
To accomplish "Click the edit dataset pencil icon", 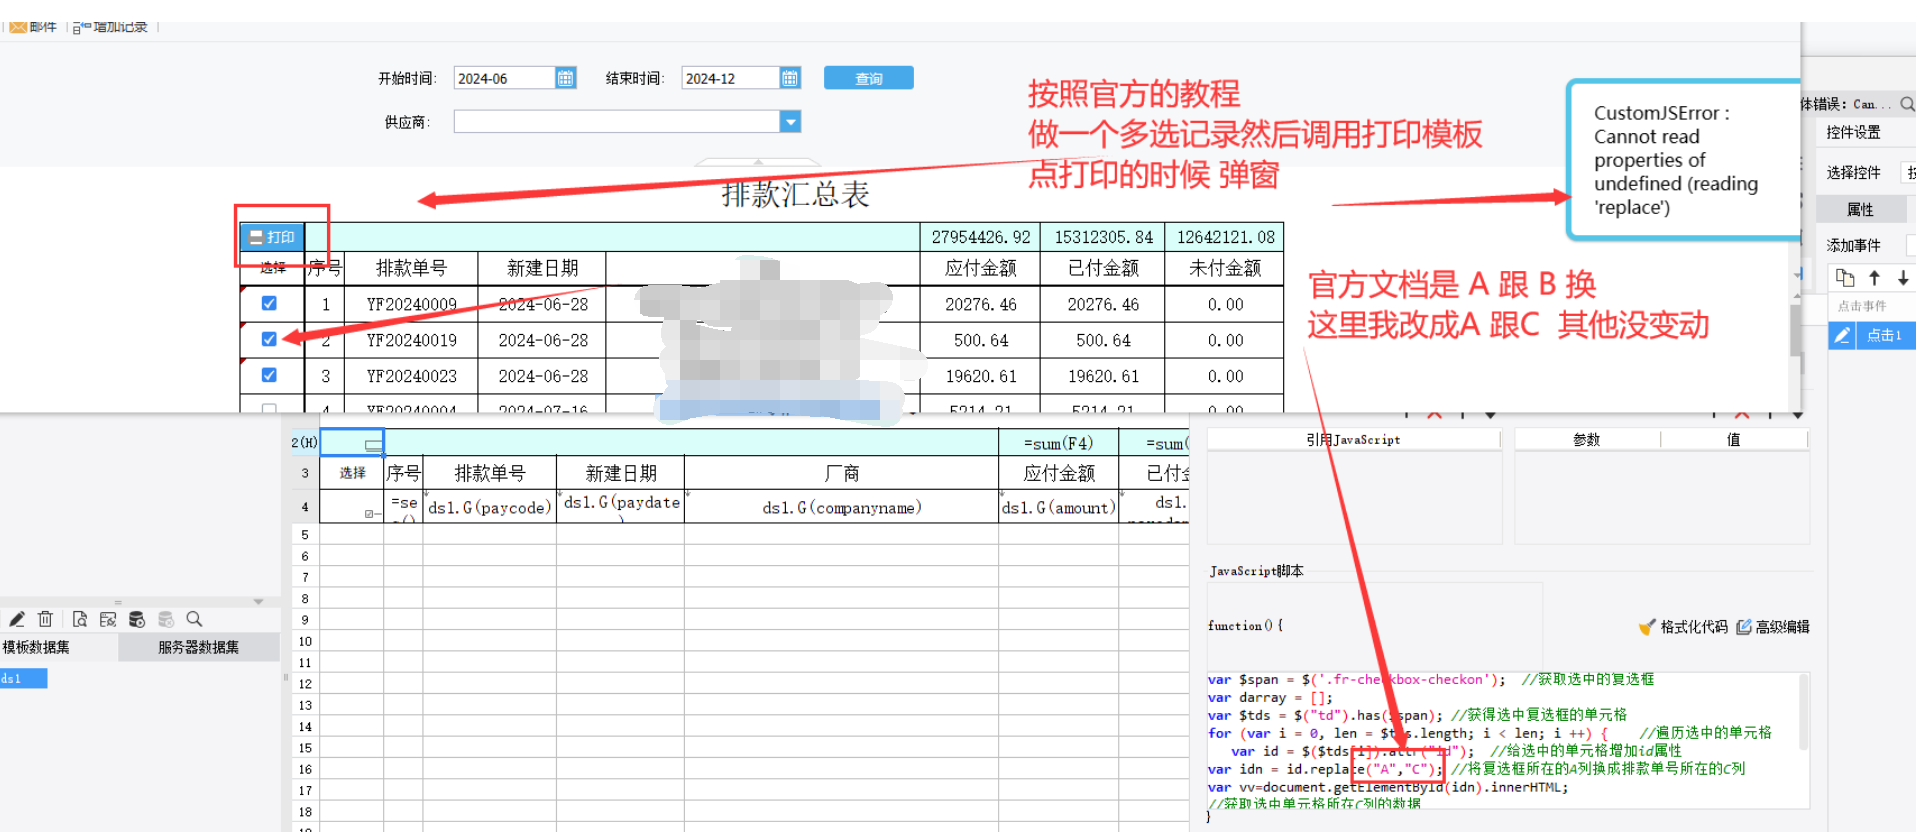I will coord(17,620).
